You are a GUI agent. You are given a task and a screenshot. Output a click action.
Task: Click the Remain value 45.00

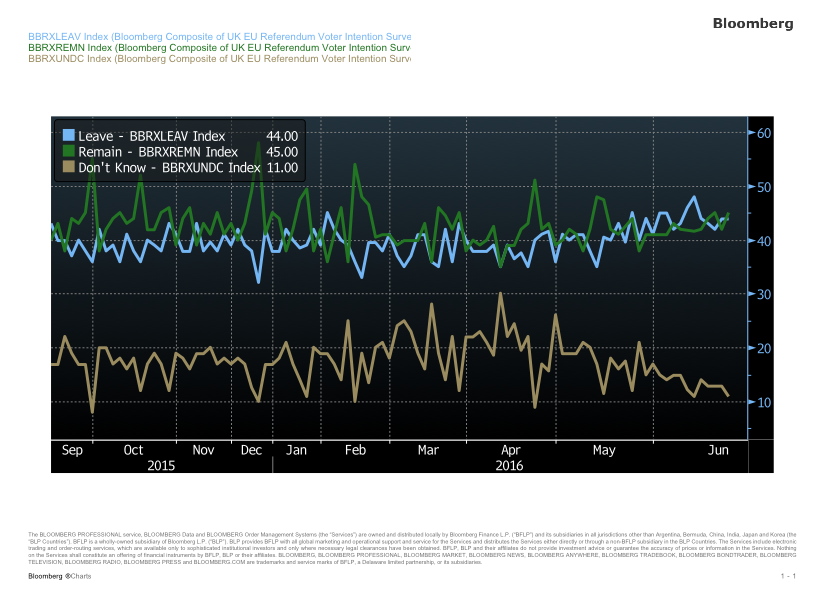(x=282, y=152)
